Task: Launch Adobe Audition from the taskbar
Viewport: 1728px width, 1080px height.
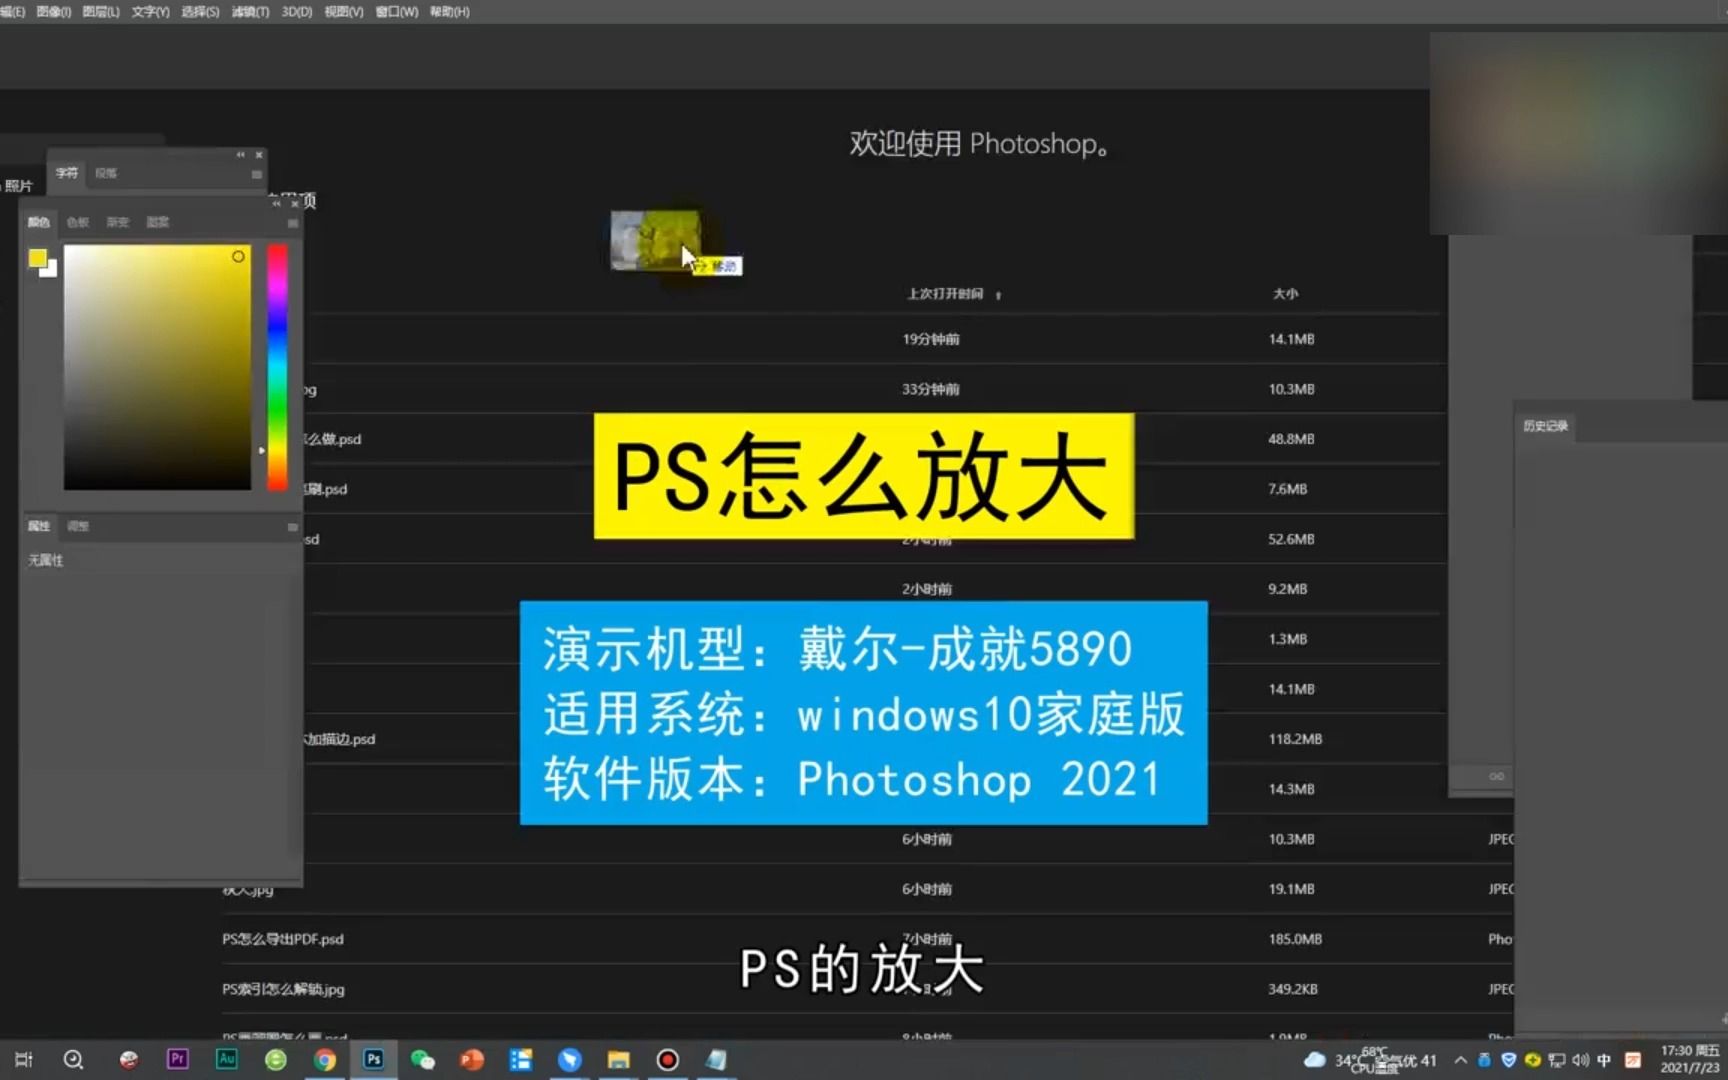Action: (227, 1059)
